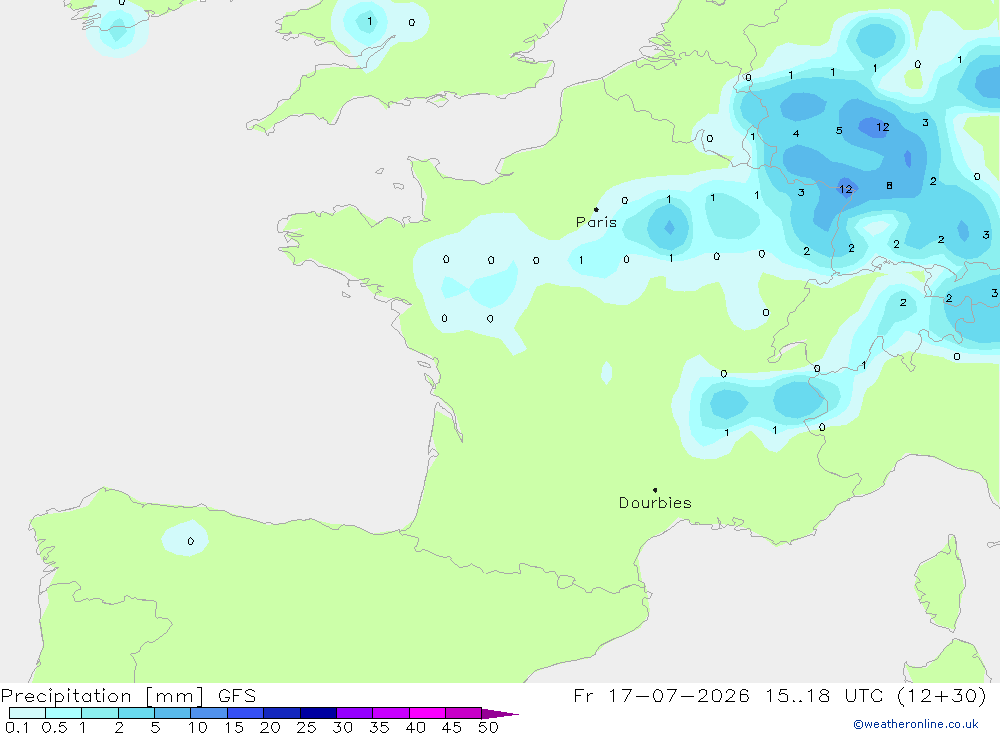Select the black dot marker above Dourbies
1000x733 pixels.
click(655, 490)
